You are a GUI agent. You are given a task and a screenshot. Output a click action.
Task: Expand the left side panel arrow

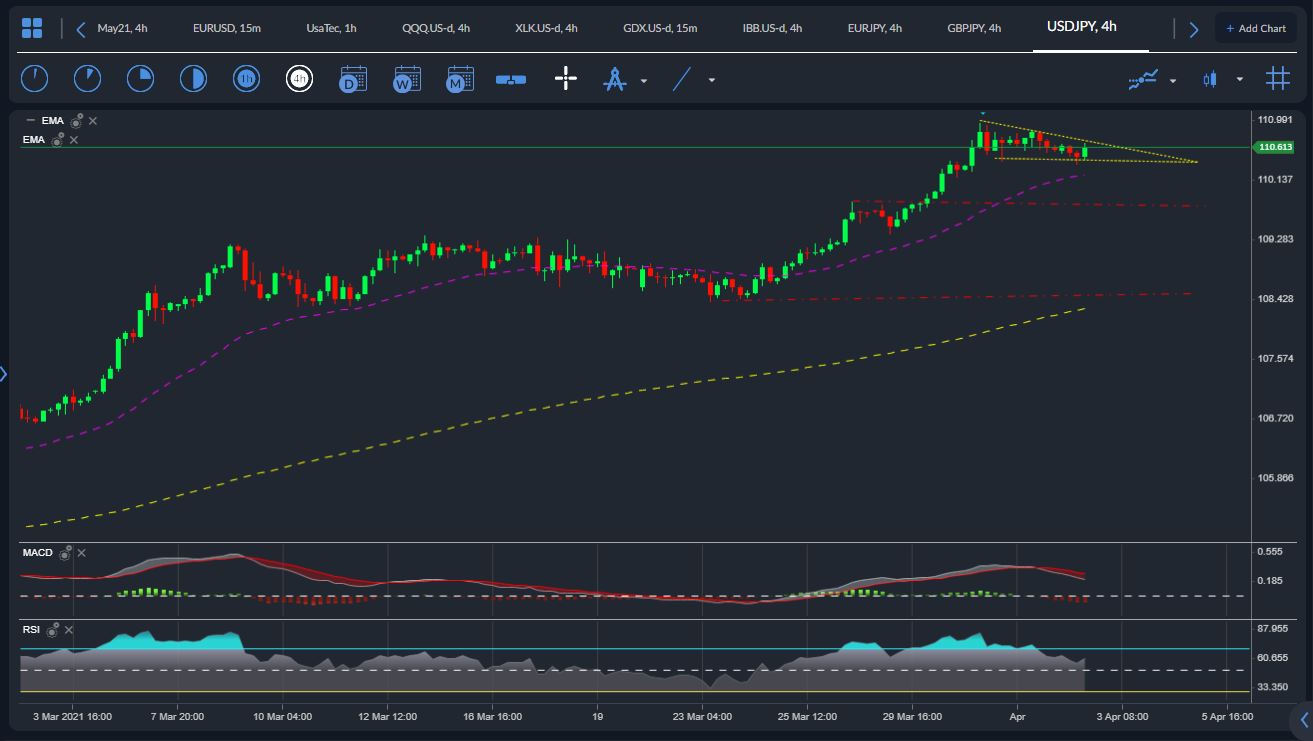(4, 374)
